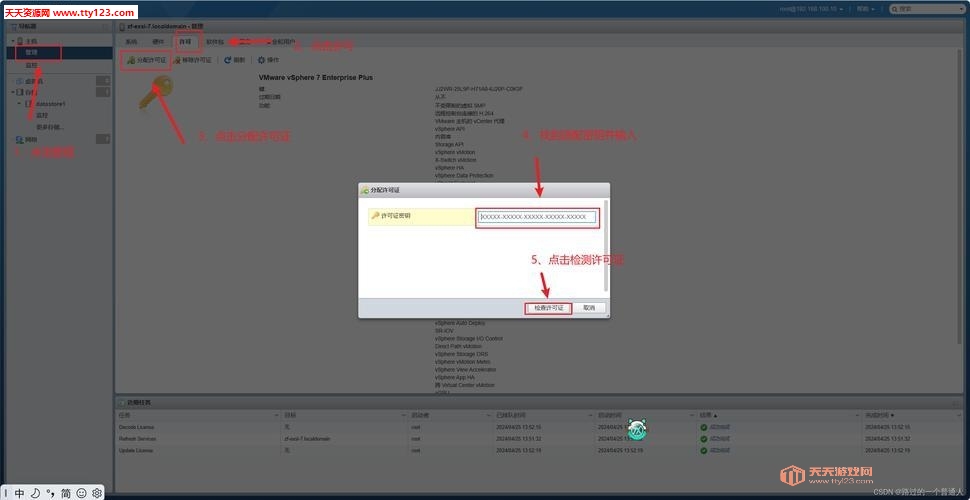Toggle the IME half-moon width icon
The image size is (970, 500).
35,493
